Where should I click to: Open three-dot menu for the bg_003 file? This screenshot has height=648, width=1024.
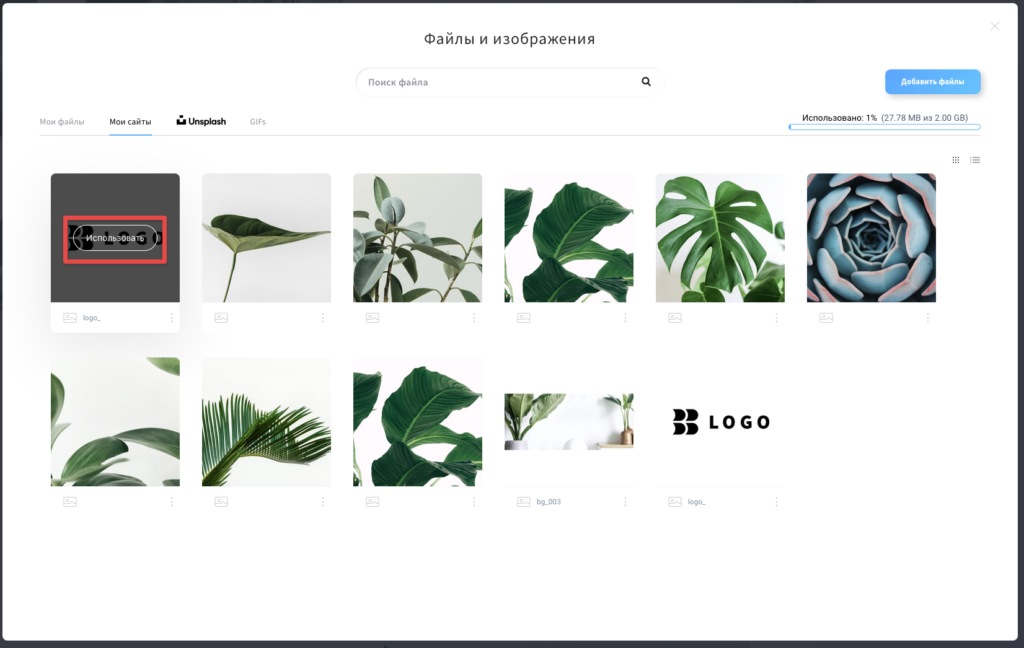click(625, 502)
